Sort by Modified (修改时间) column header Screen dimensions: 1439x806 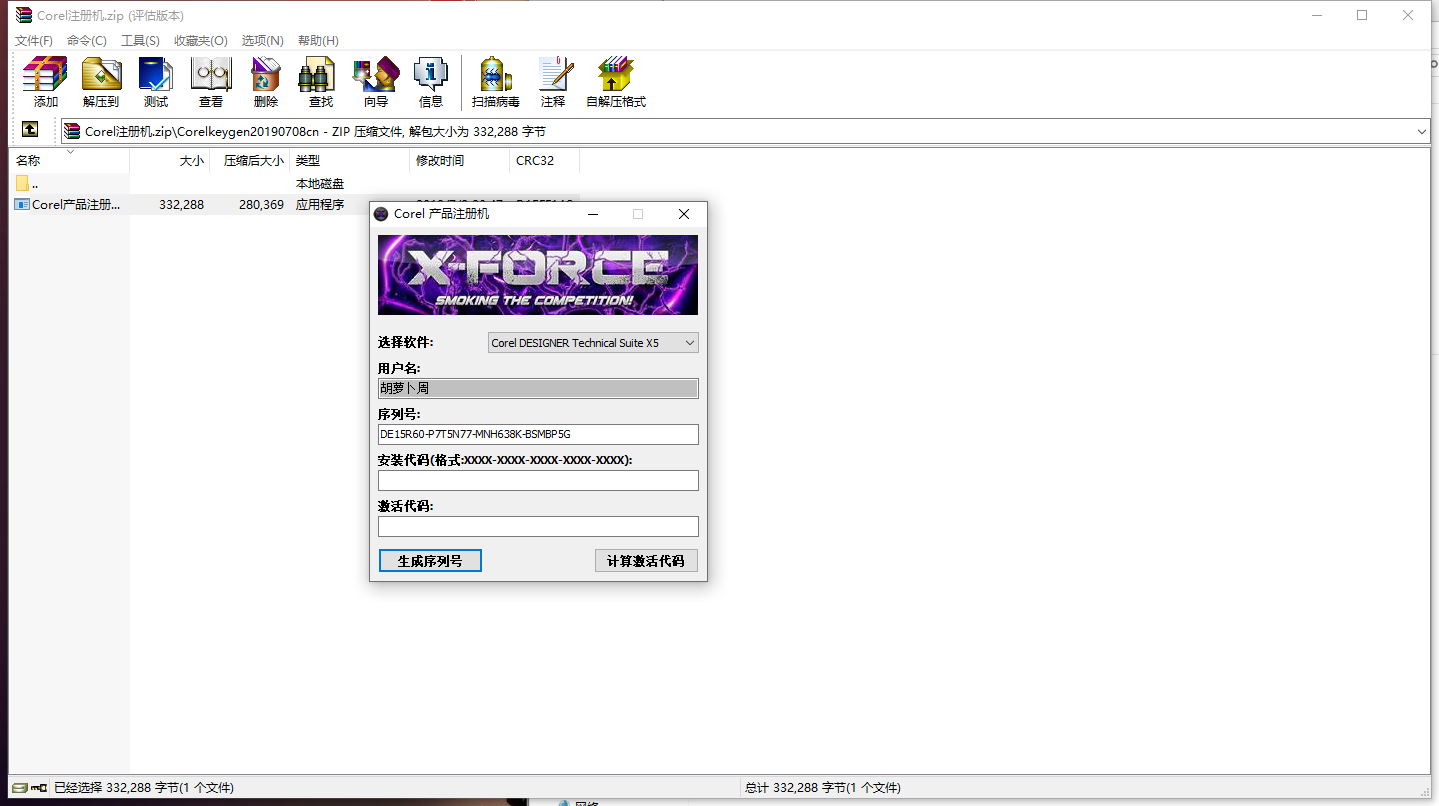(x=460, y=161)
